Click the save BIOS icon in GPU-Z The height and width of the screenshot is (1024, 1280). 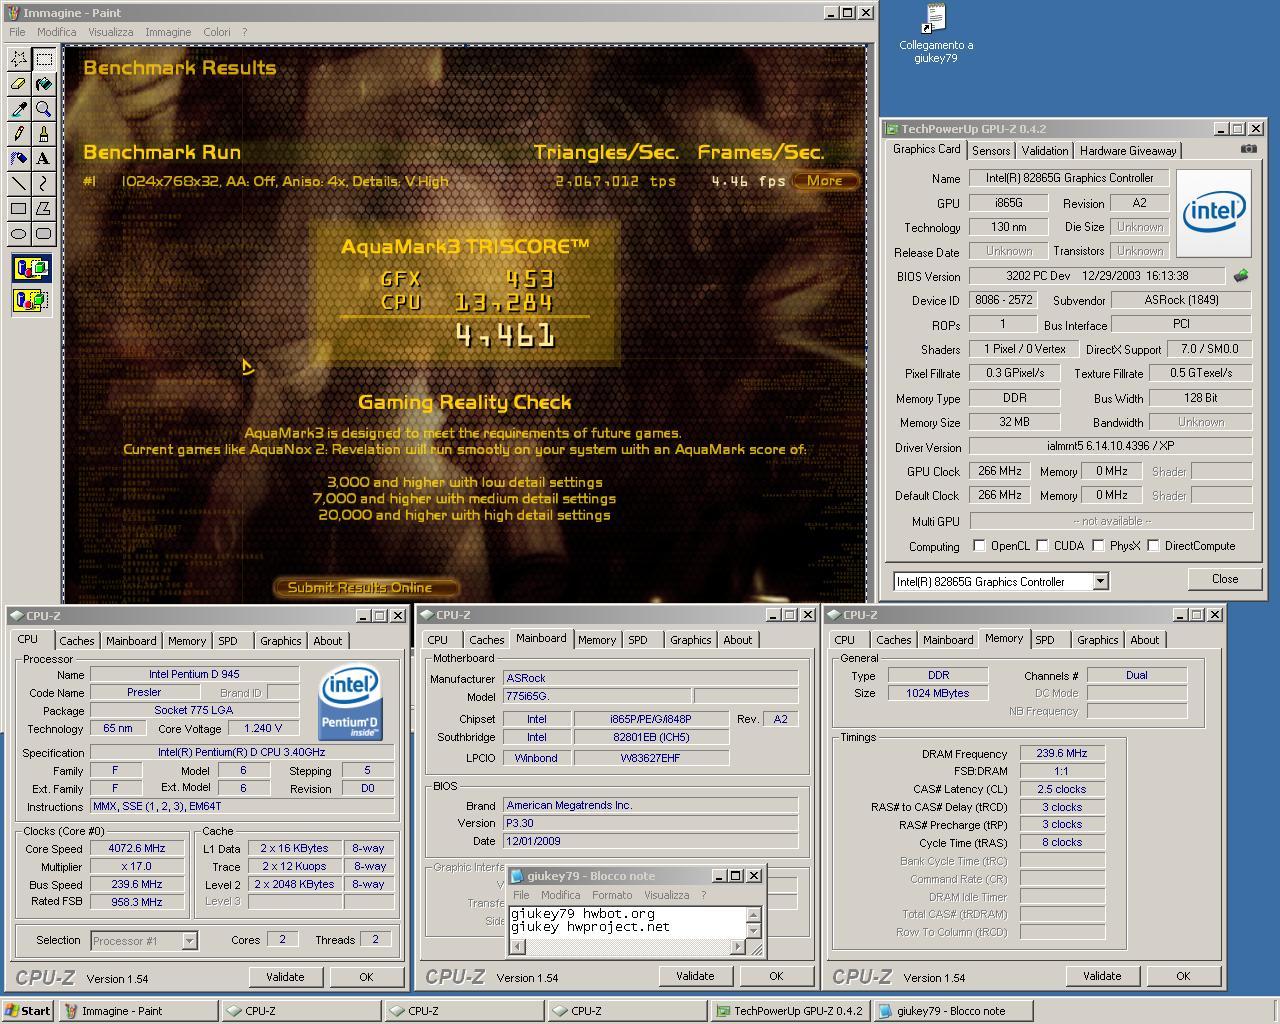click(1241, 275)
